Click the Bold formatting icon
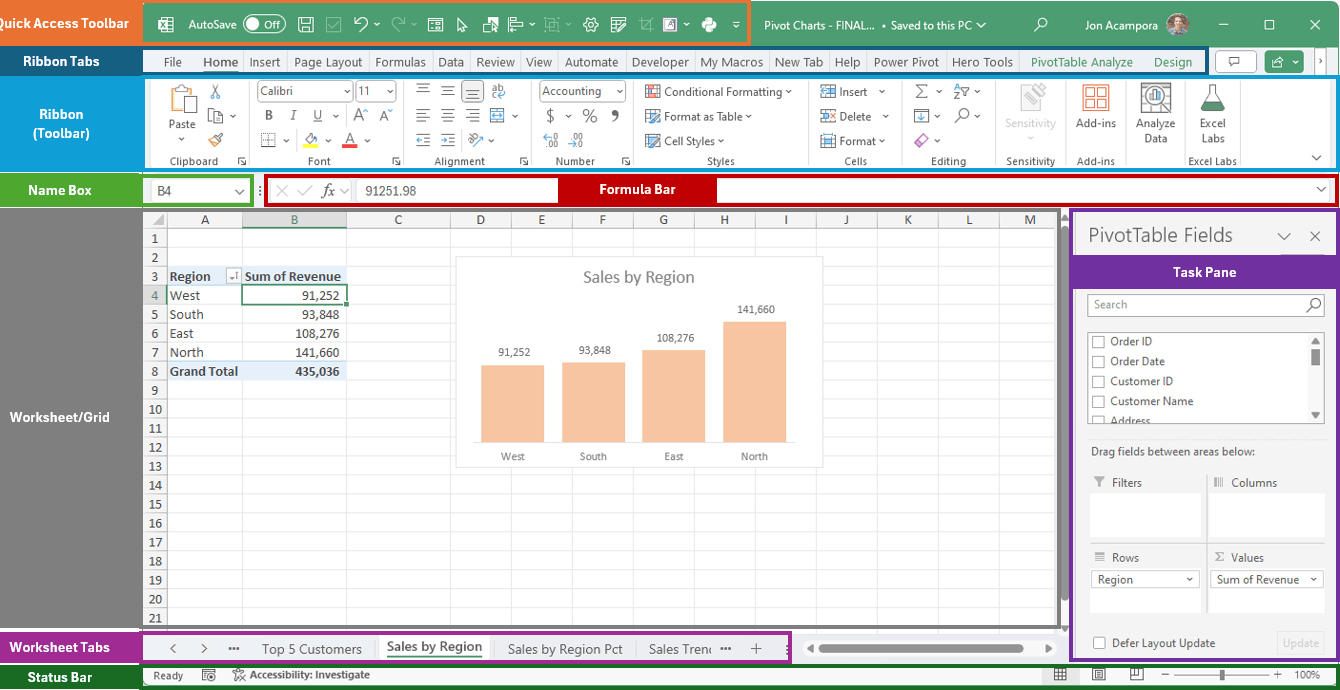 tap(268, 115)
